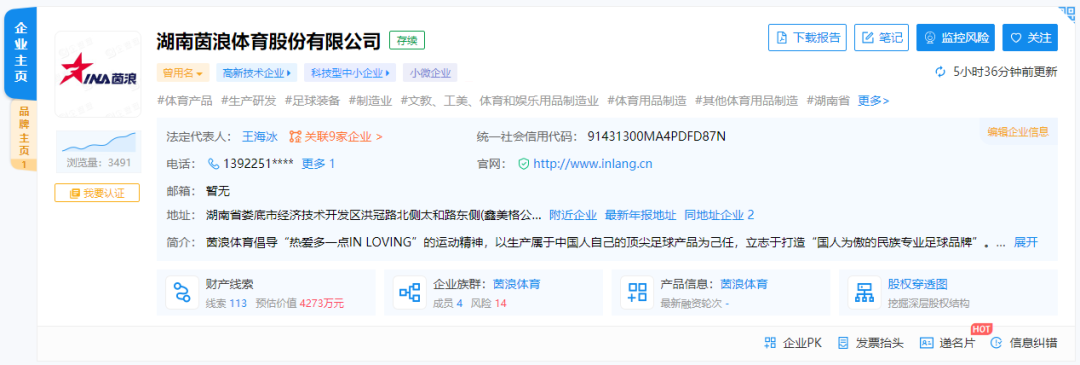The image size is (1080, 365).
Task: Click the phone icon beside the number
Action: click(x=213, y=164)
